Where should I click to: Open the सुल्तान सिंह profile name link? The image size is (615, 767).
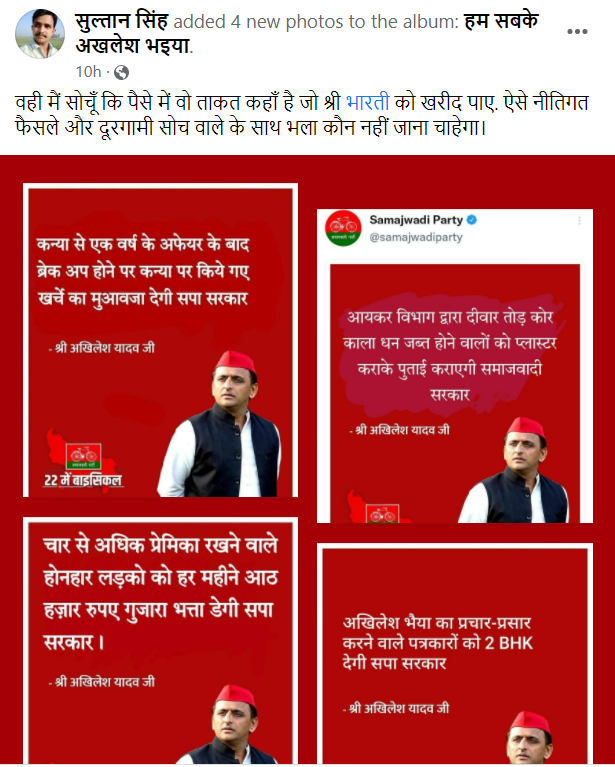(x=121, y=22)
